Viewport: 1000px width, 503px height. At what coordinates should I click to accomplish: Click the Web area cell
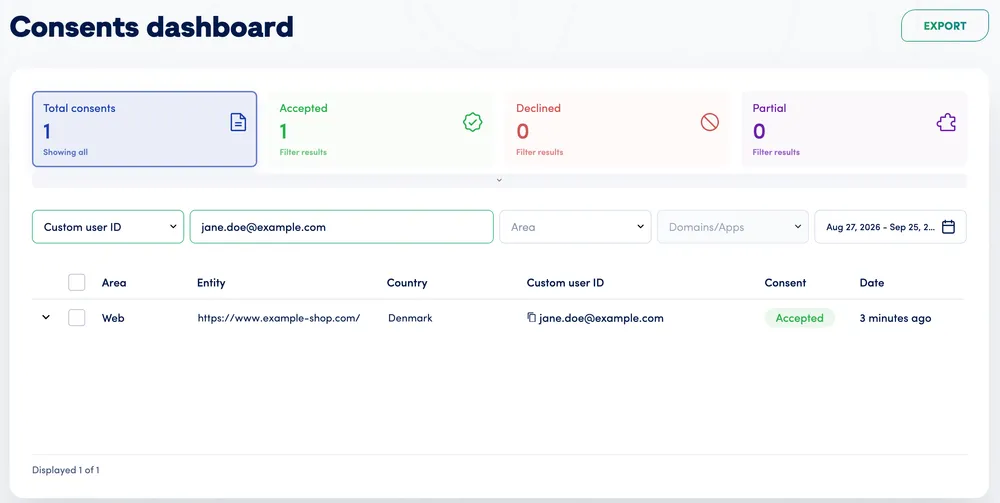tap(113, 318)
